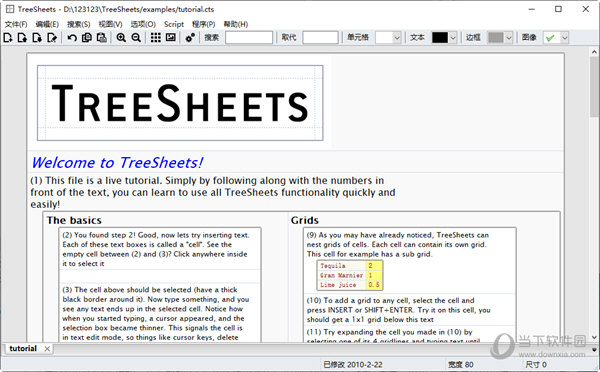The width and height of the screenshot is (600, 372).
Task: Expand the 边框 border color dropdown arrow
Action: pyautogui.click(x=508, y=38)
